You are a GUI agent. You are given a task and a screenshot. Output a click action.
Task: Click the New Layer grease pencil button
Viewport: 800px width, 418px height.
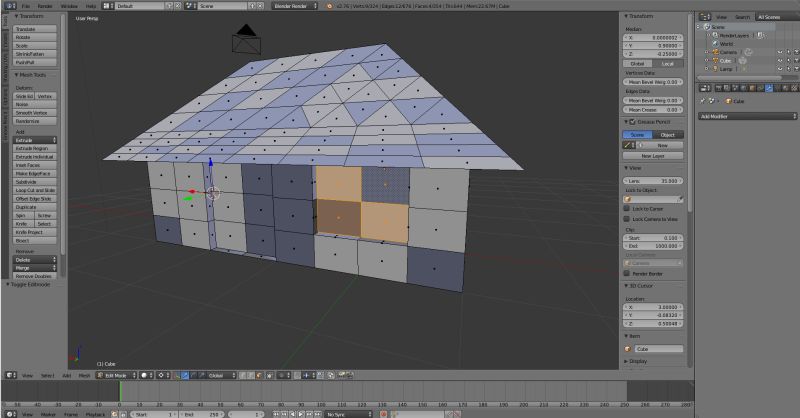(x=653, y=156)
